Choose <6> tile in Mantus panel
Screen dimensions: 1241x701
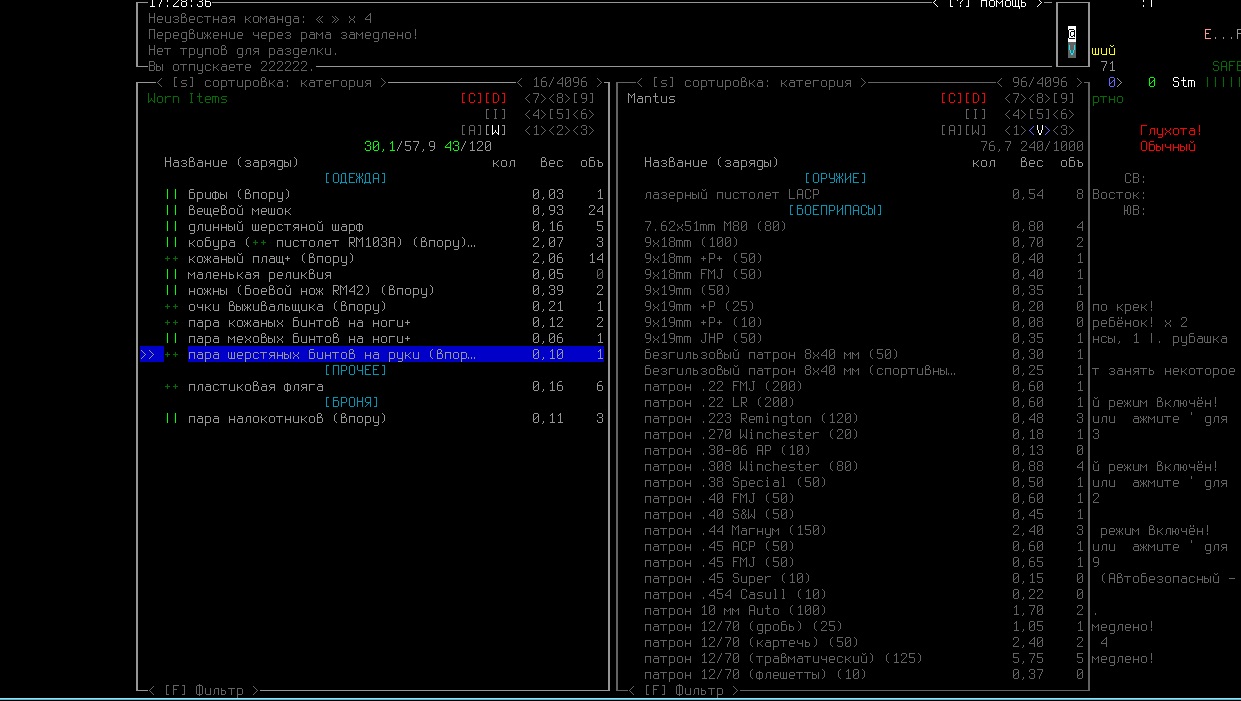tap(1064, 115)
